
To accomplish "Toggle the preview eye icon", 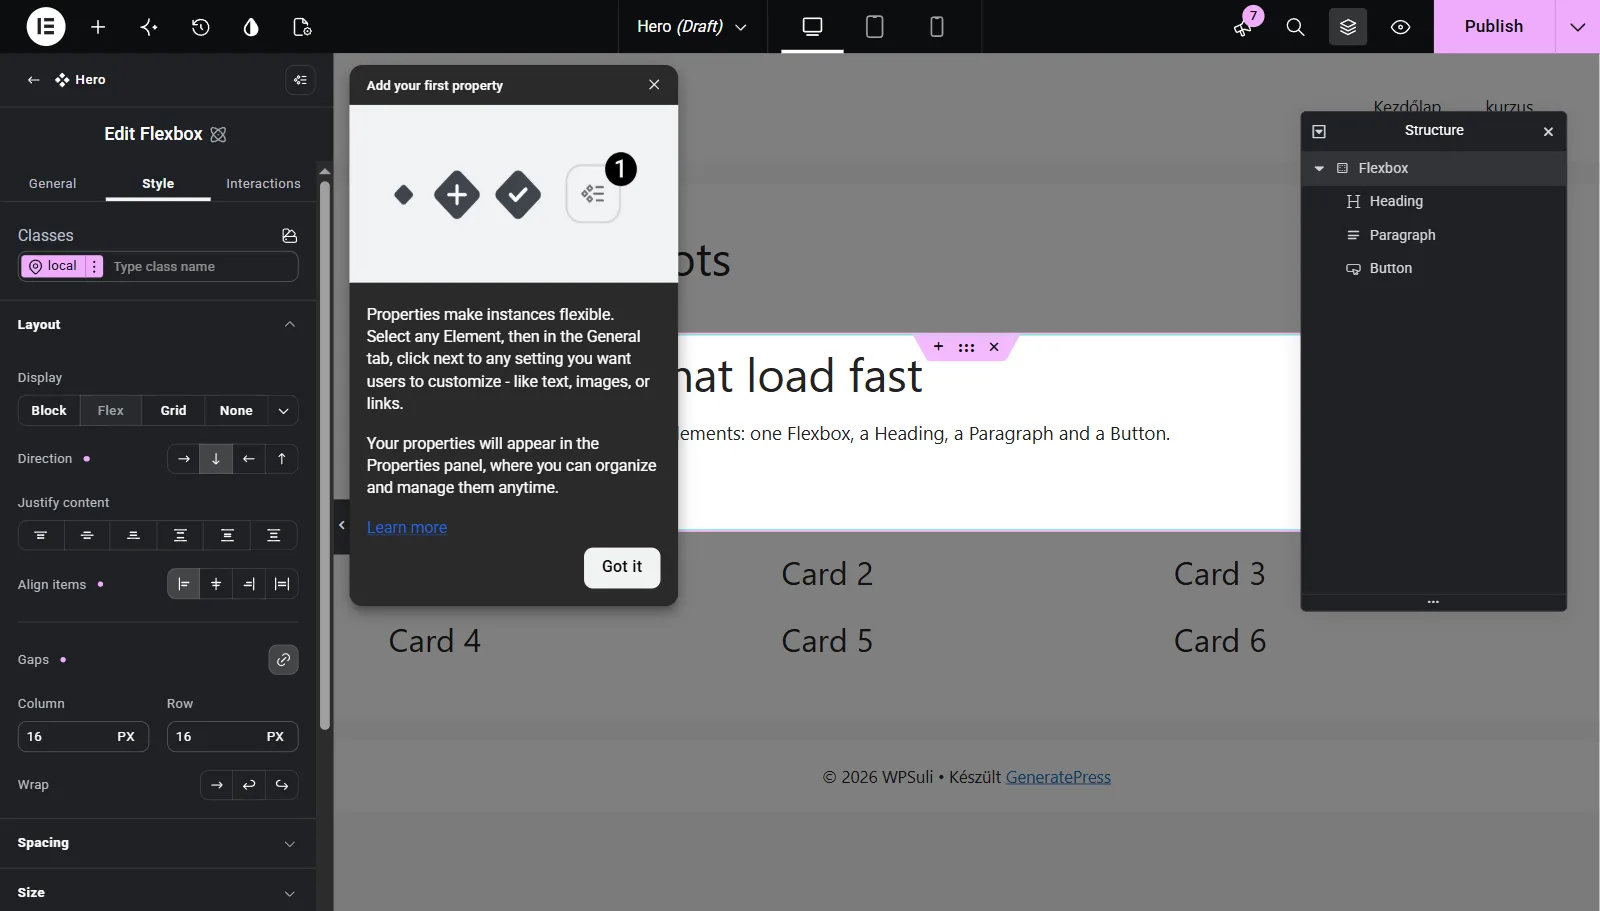I will tap(1400, 27).
